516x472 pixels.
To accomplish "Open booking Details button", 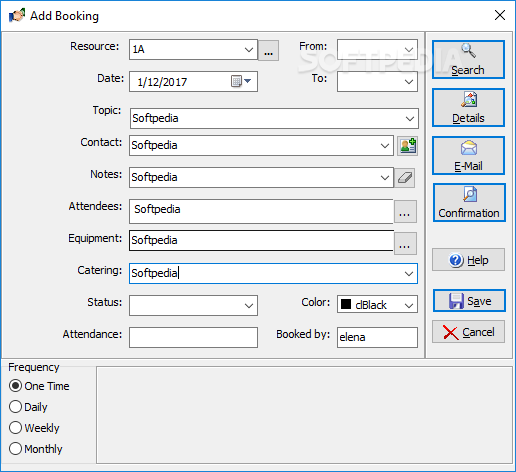I will coord(468,108).
